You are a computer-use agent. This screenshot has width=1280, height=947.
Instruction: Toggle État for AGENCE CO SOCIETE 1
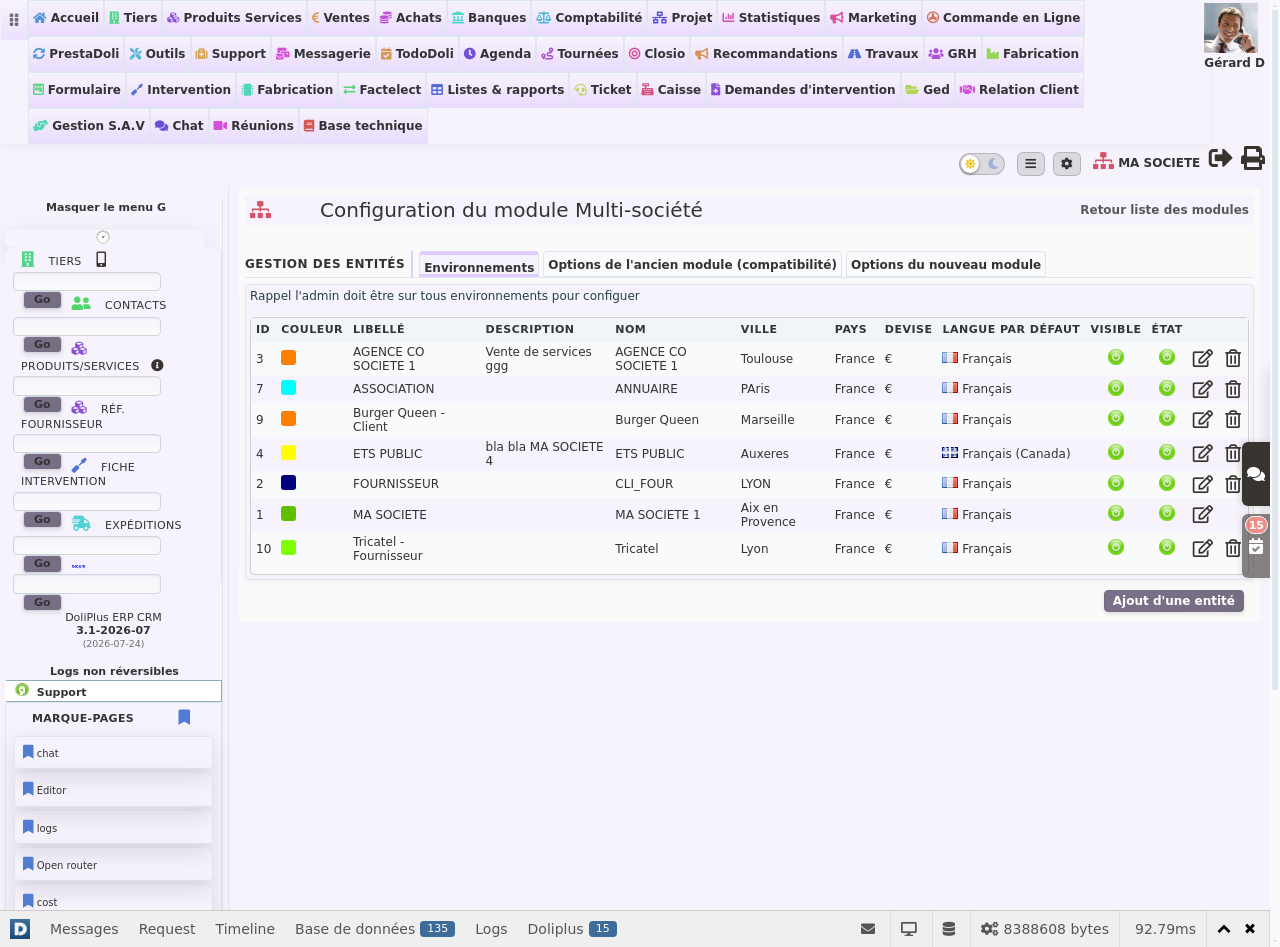click(x=1167, y=357)
